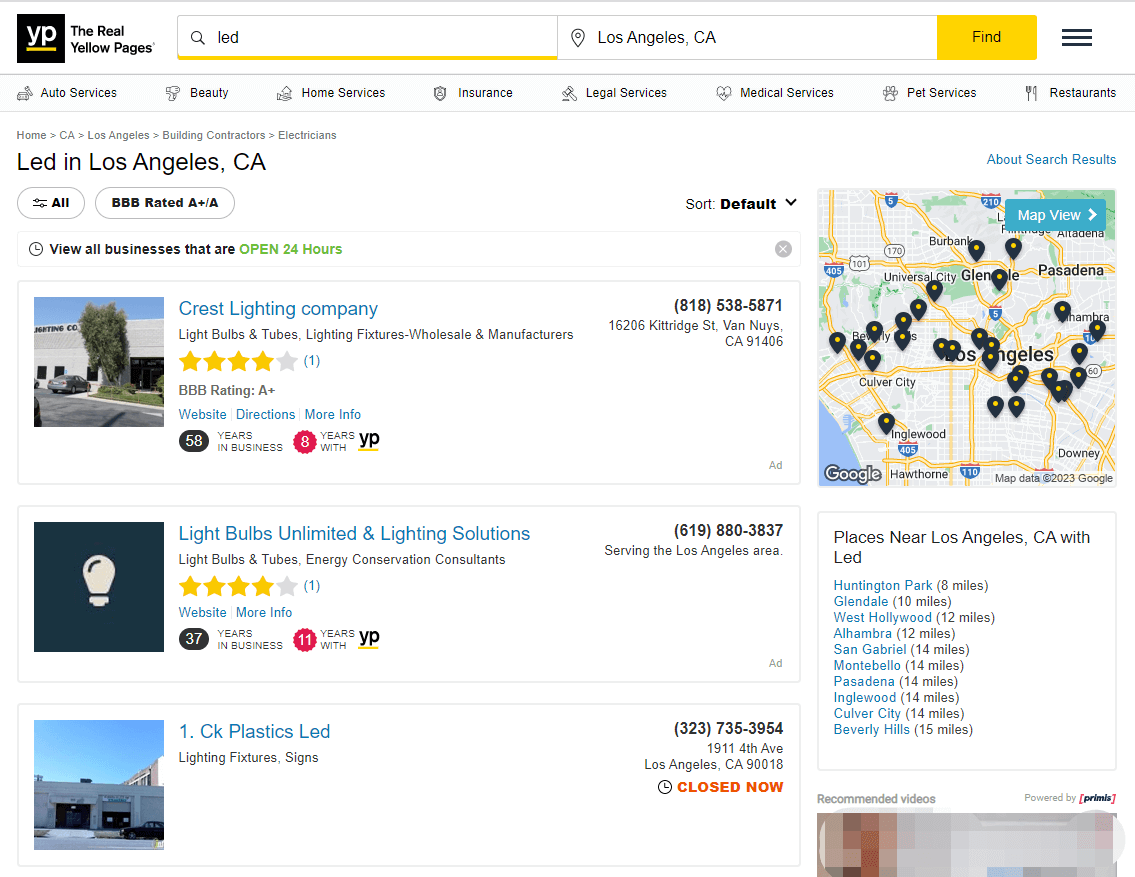Viewport: 1135px width, 877px height.
Task: Click the Inglewood map pin marker
Action: [x=886, y=423]
